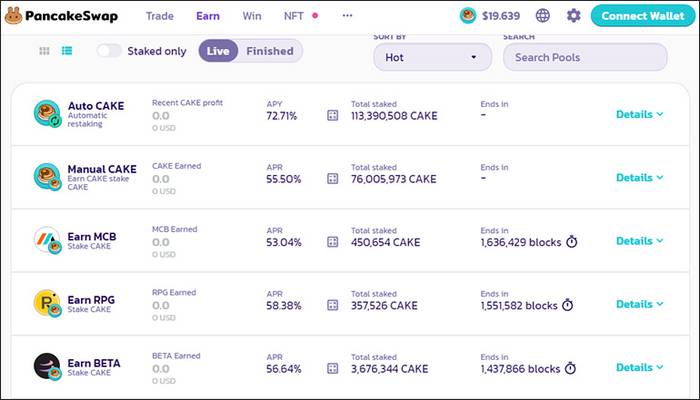Open the language globe selector

point(542,16)
